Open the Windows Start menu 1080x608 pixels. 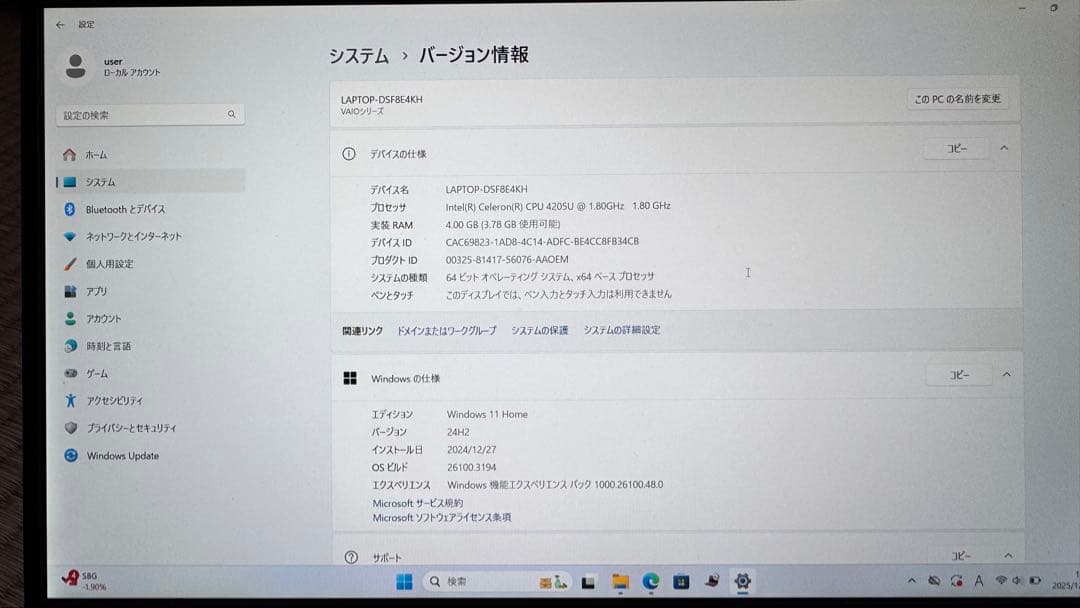point(404,582)
